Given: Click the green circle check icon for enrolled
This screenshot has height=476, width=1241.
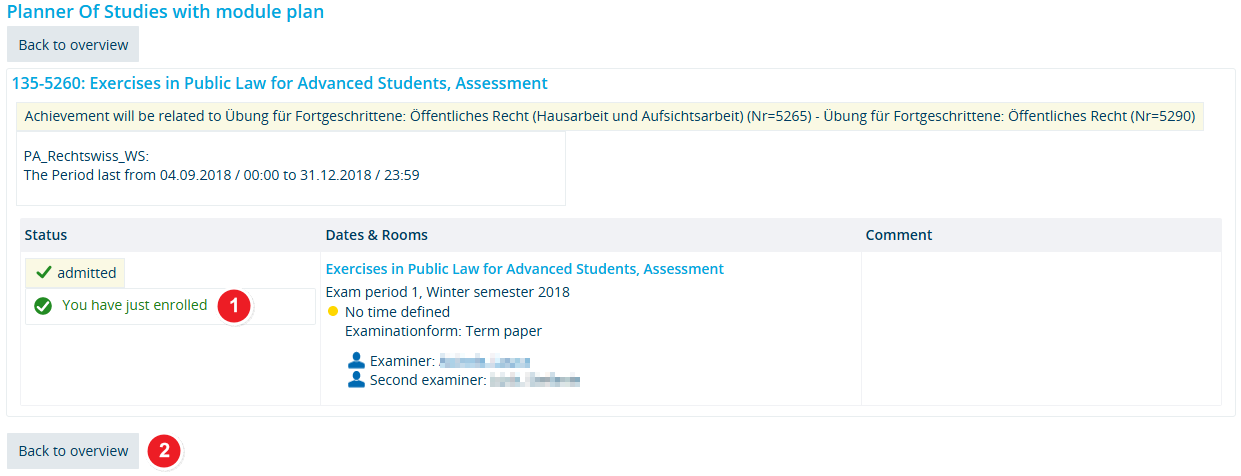Looking at the screenshot, I should (x=43, y=306).
